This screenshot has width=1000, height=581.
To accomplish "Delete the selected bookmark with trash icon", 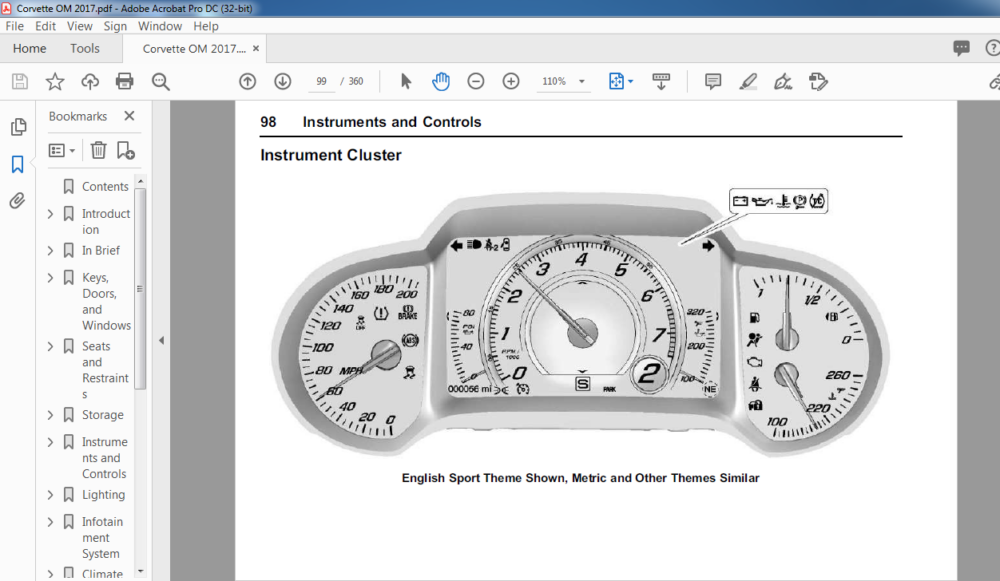I will [98, 151].
